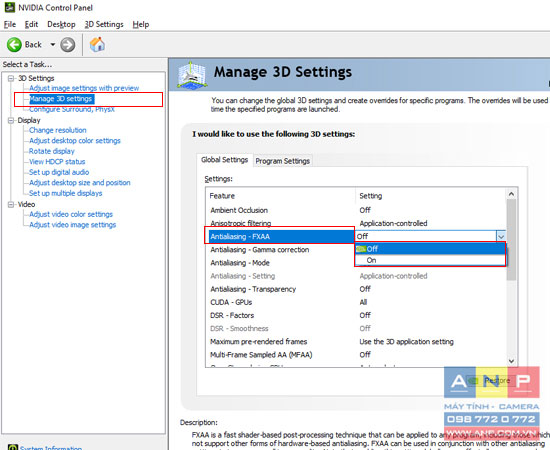Switch to Global Settings tab
Viewport: 550px width, 450px height.
point(224,160)
